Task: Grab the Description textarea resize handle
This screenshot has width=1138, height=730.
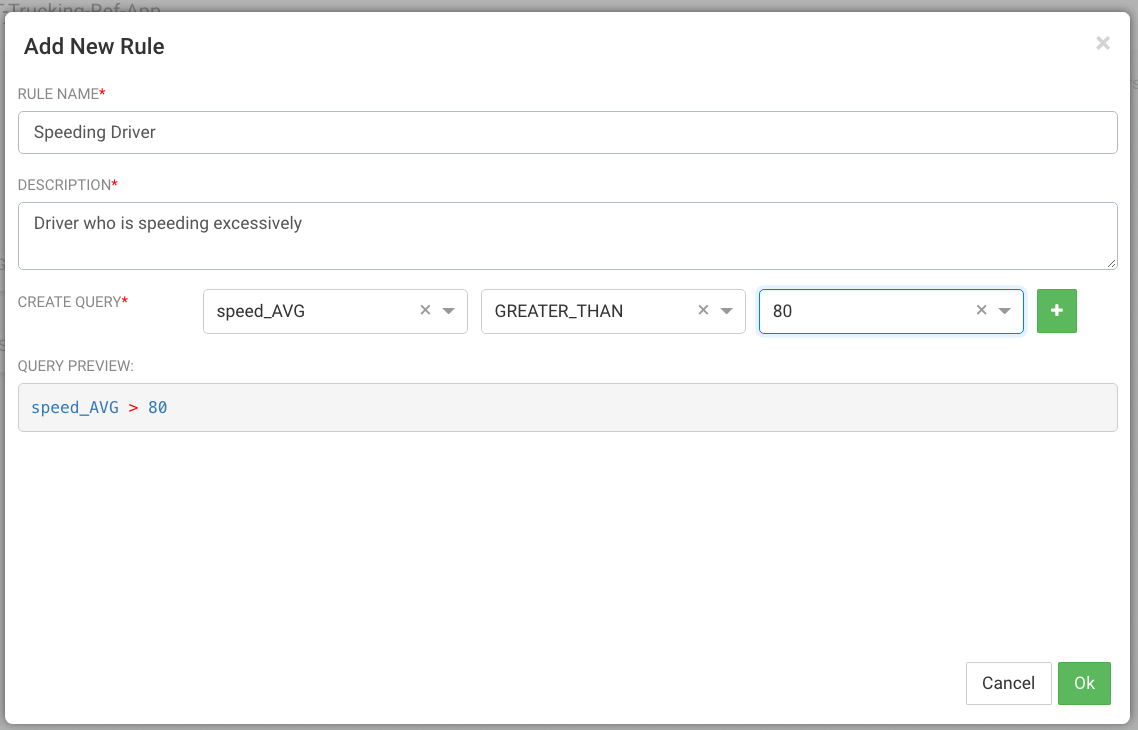Action: pos(1112,264)
